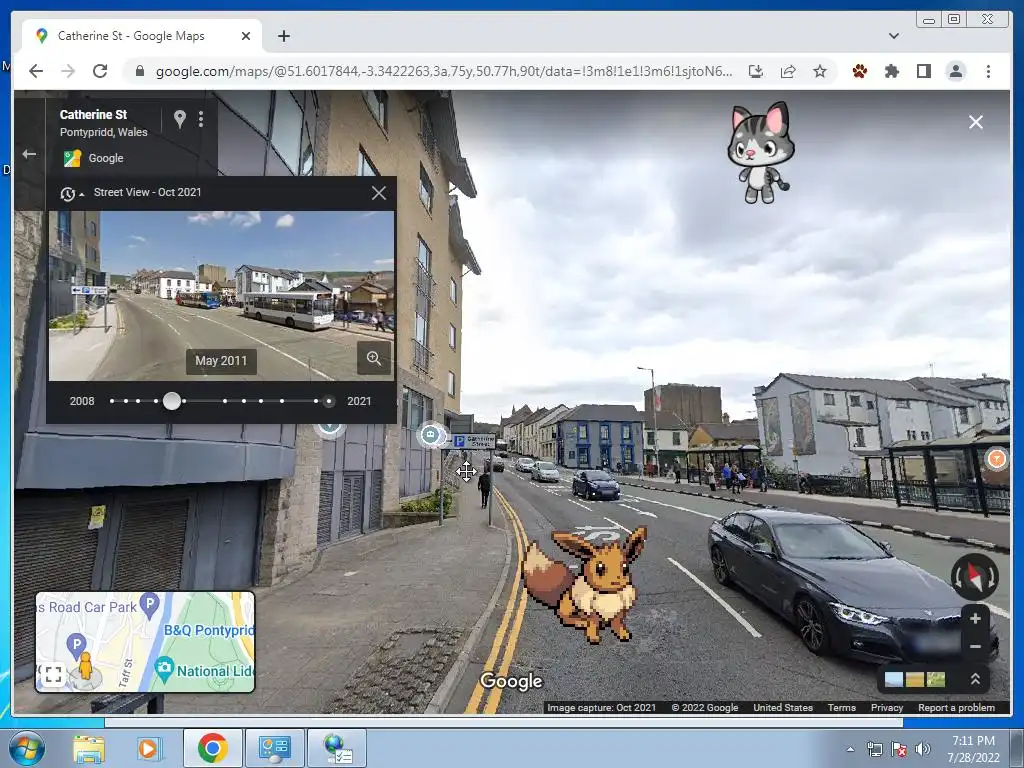
Task: Click the address bar URL
Action: [443, 71]
